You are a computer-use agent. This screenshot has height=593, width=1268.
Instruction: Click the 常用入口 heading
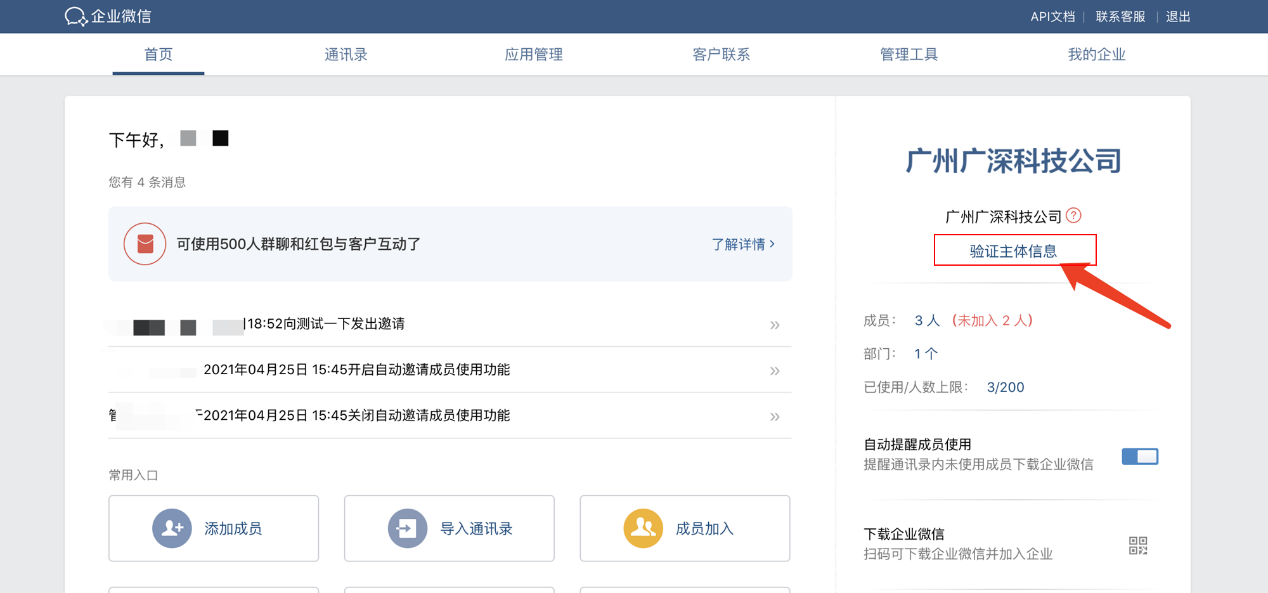tap(134, 475)
